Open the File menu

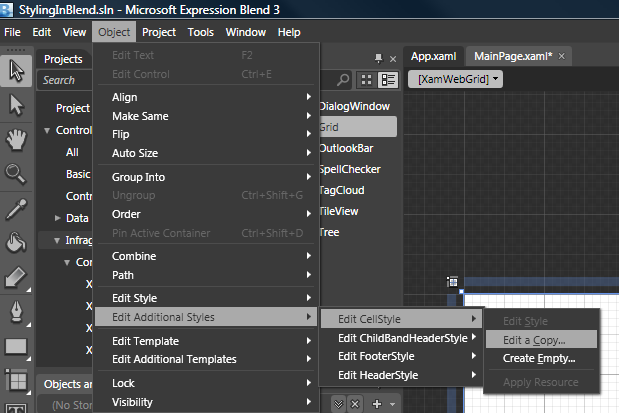pyautogui.click(x=12, y=32)
